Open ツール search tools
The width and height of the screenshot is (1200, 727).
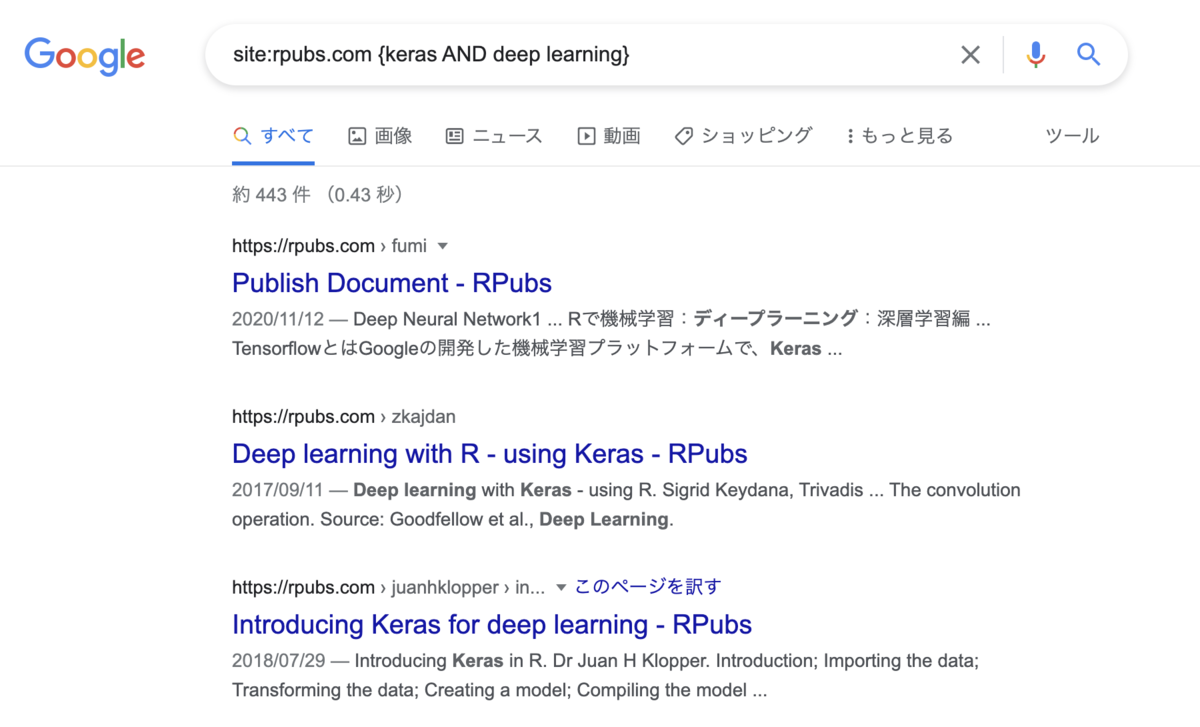tap(1072, 136)
